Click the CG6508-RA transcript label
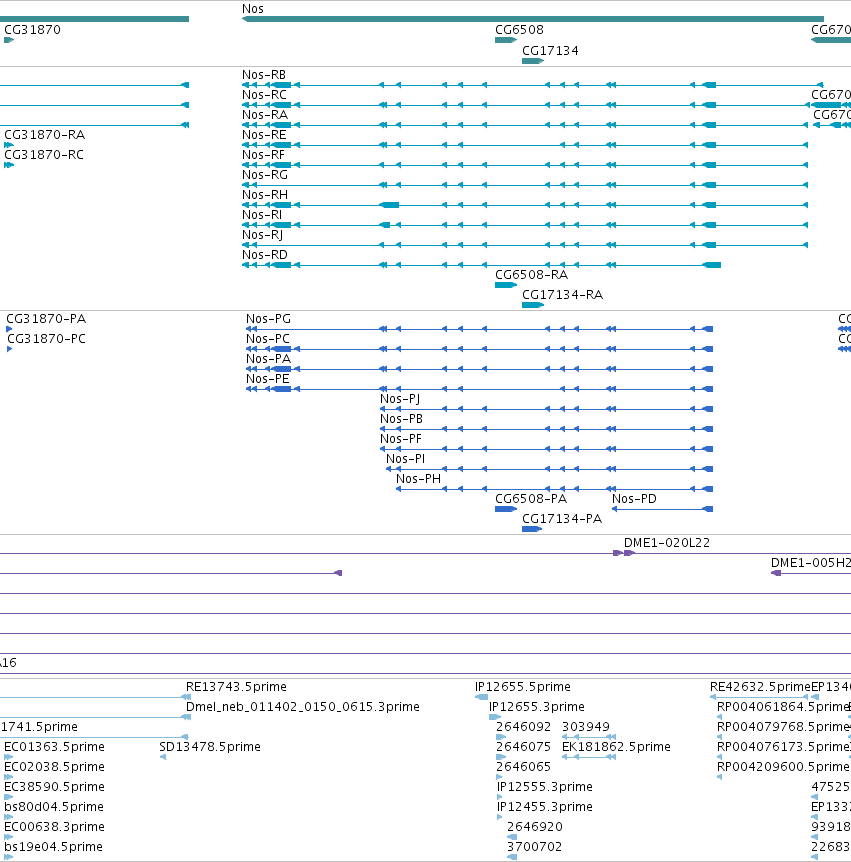The height and width of the screenshot is (862, 851). (x=531, y=274)
